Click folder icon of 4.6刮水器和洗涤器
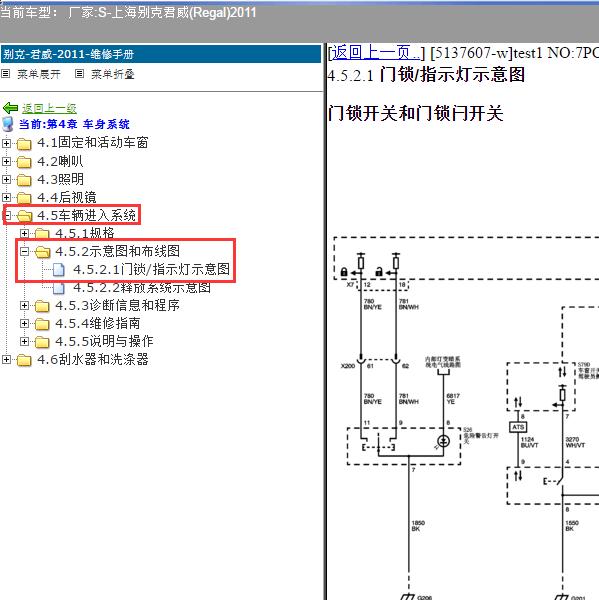Image resolution: width=599 pixels, height=600 pixels. pos(24,360)
